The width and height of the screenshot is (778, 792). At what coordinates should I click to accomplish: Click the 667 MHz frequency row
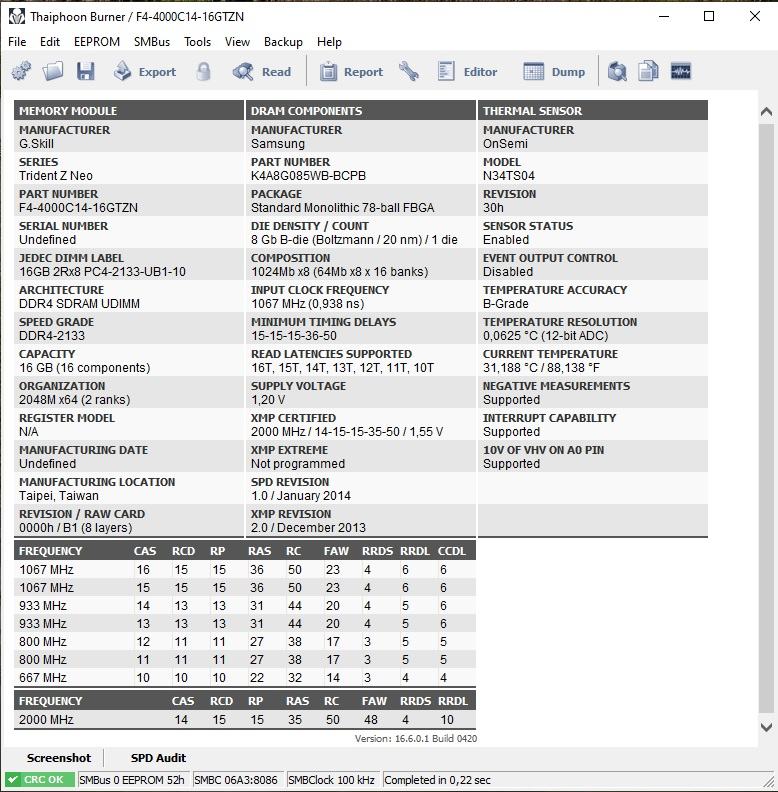pyautogui.click(x=245, y=677)
